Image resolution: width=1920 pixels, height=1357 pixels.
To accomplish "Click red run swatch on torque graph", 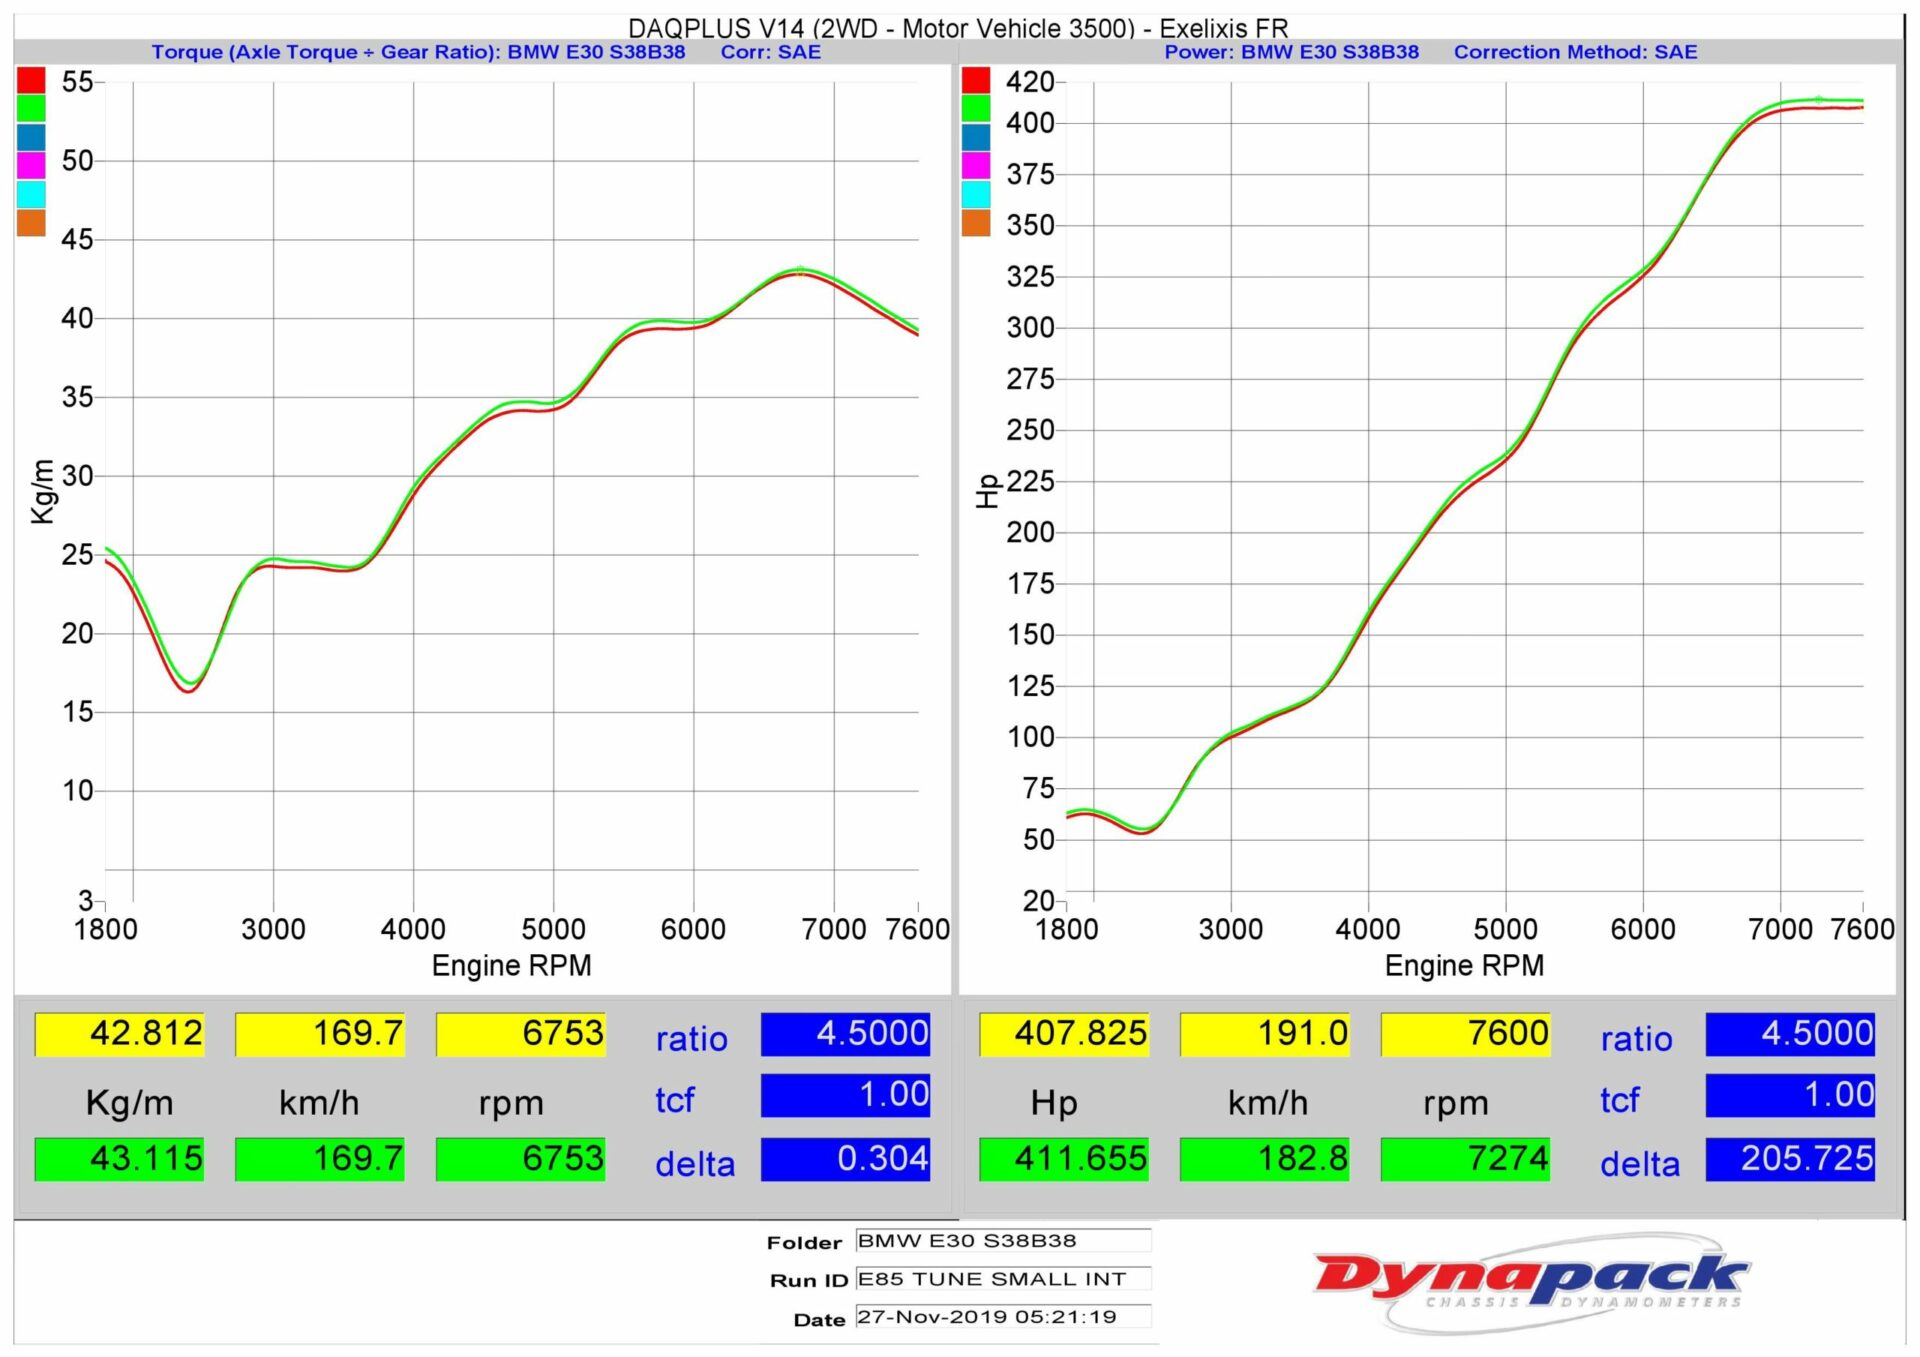I will (x=31, y=80).
